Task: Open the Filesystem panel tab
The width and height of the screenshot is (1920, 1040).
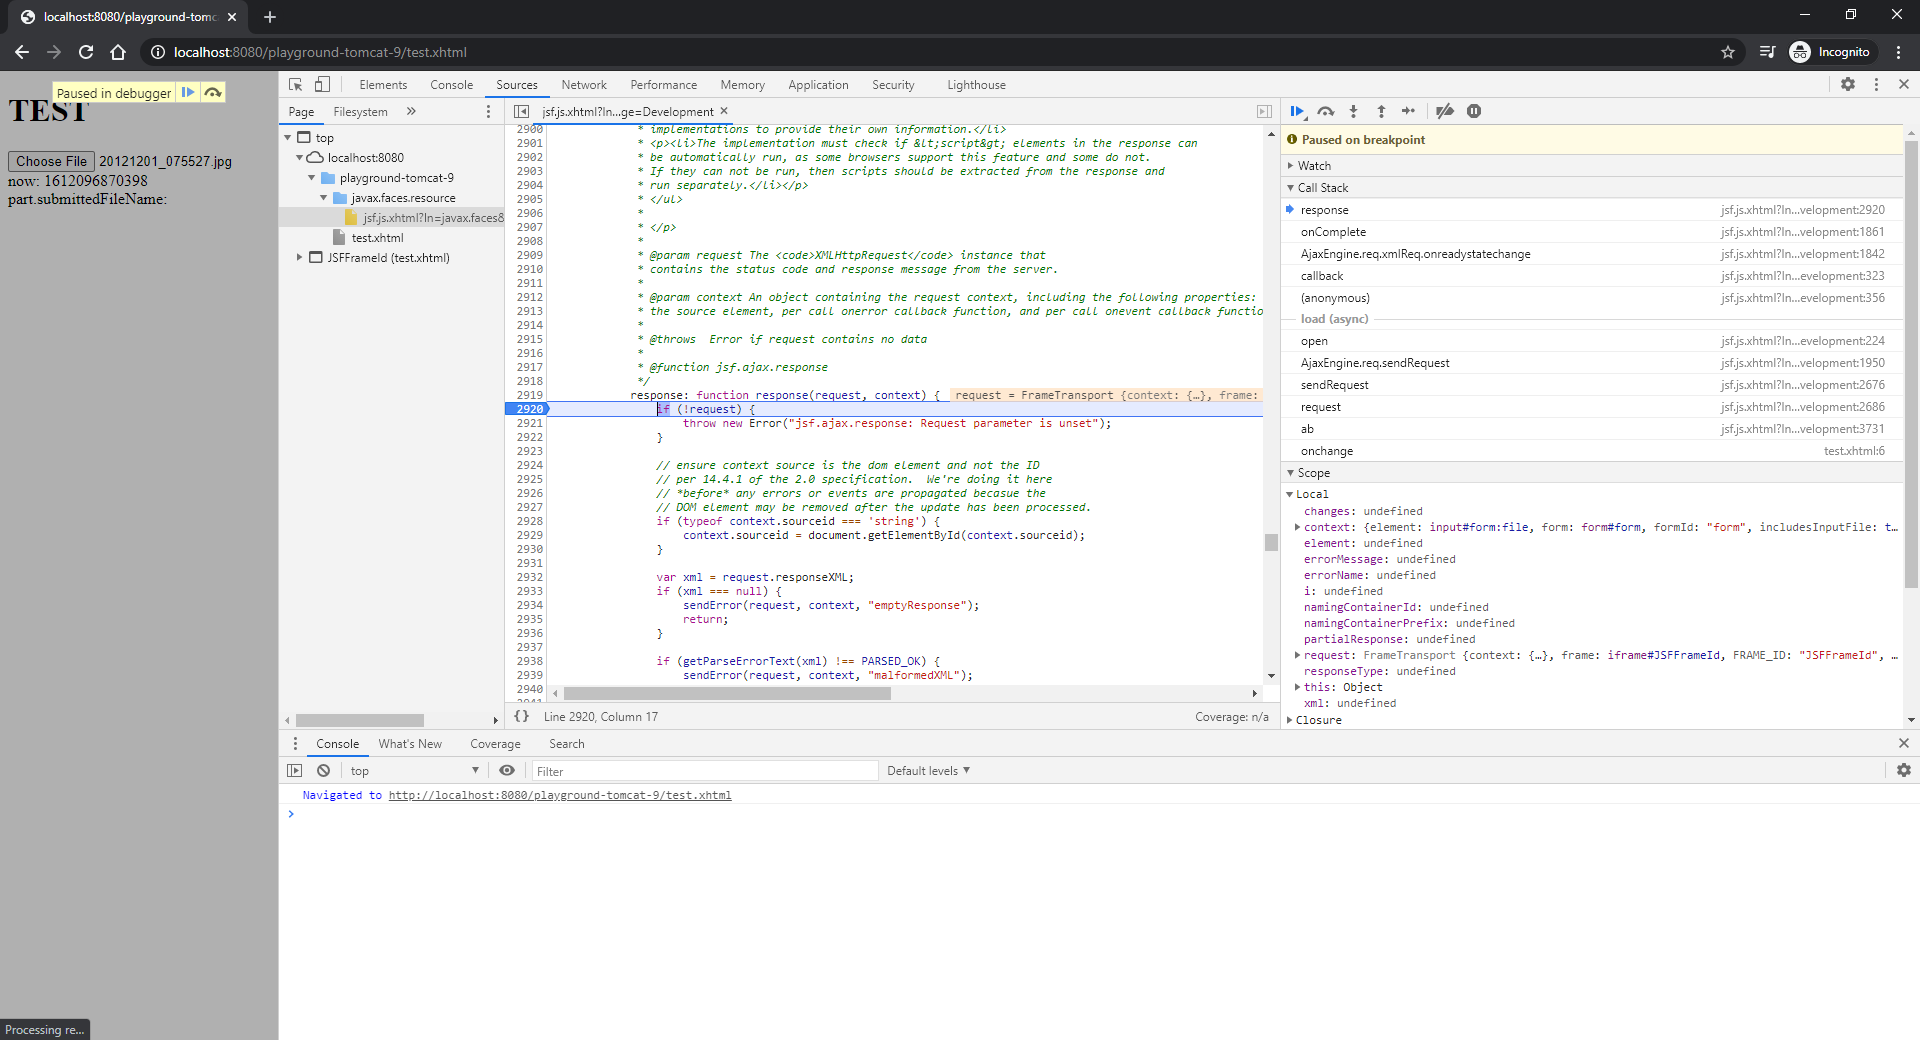Action: click(360, 111)
